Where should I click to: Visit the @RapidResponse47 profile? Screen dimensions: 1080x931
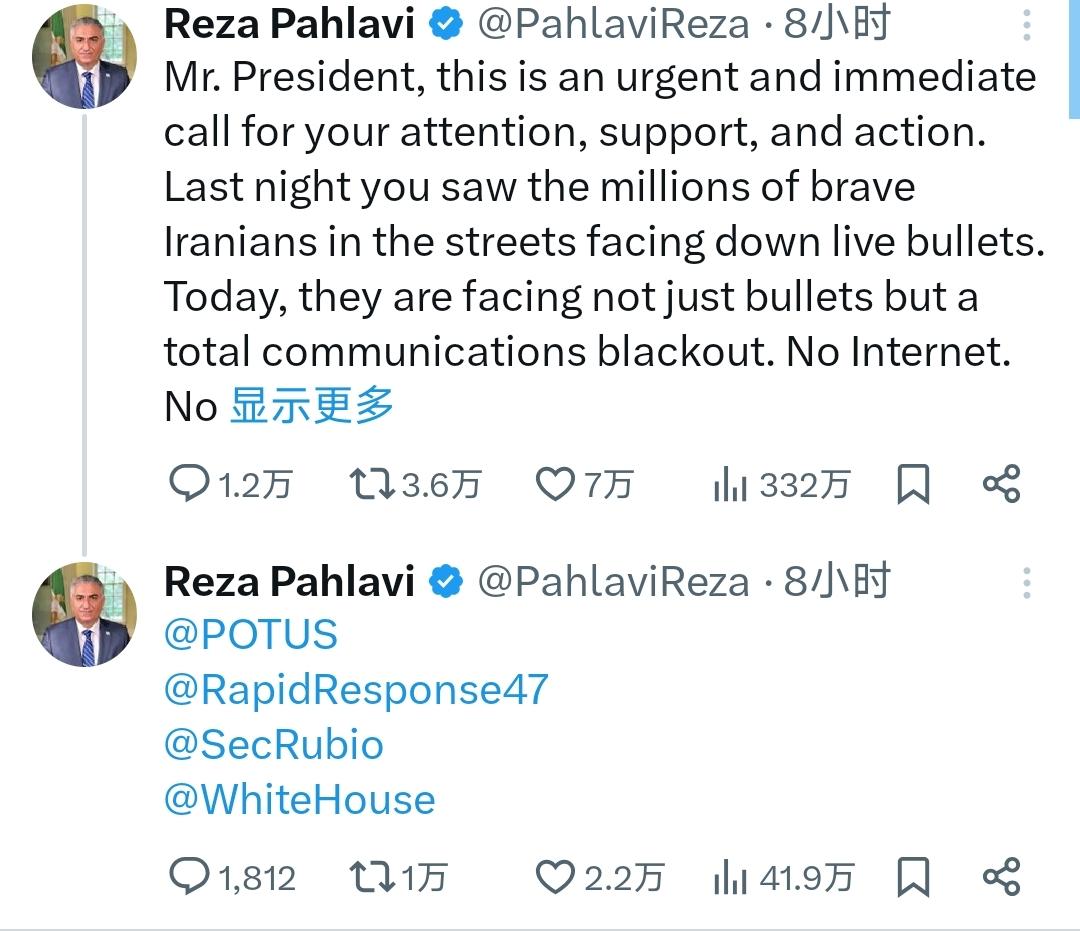pos(356,690)
